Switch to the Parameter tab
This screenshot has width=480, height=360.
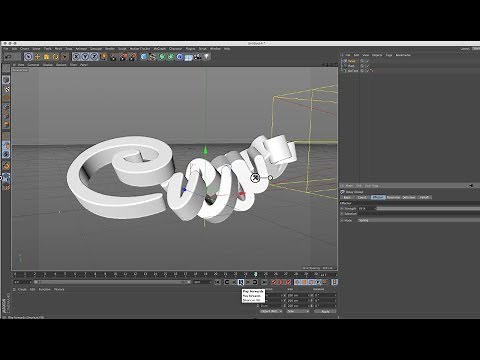click(x=393, y=197)
